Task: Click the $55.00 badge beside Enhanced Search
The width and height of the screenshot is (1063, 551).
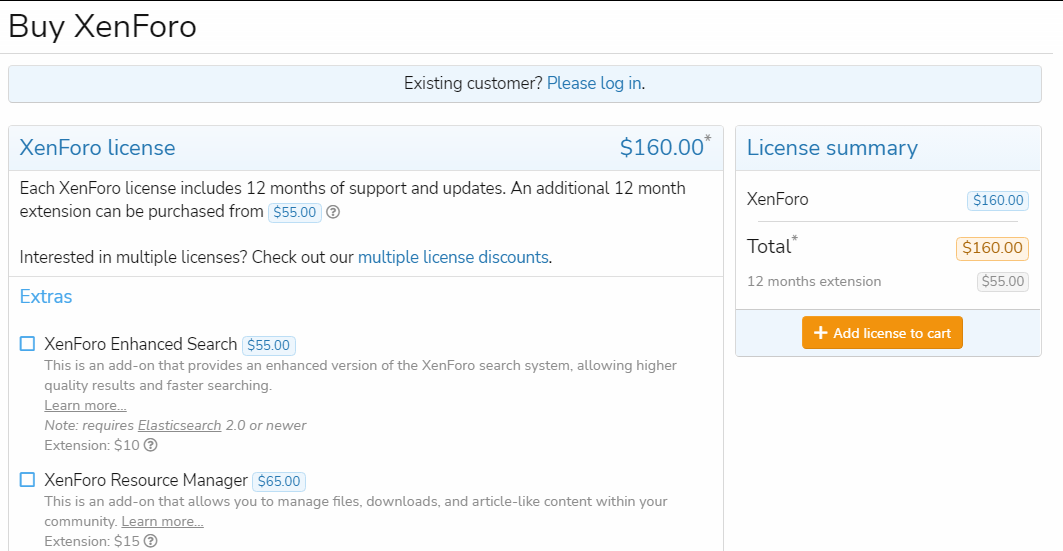Action: [269, 345]
